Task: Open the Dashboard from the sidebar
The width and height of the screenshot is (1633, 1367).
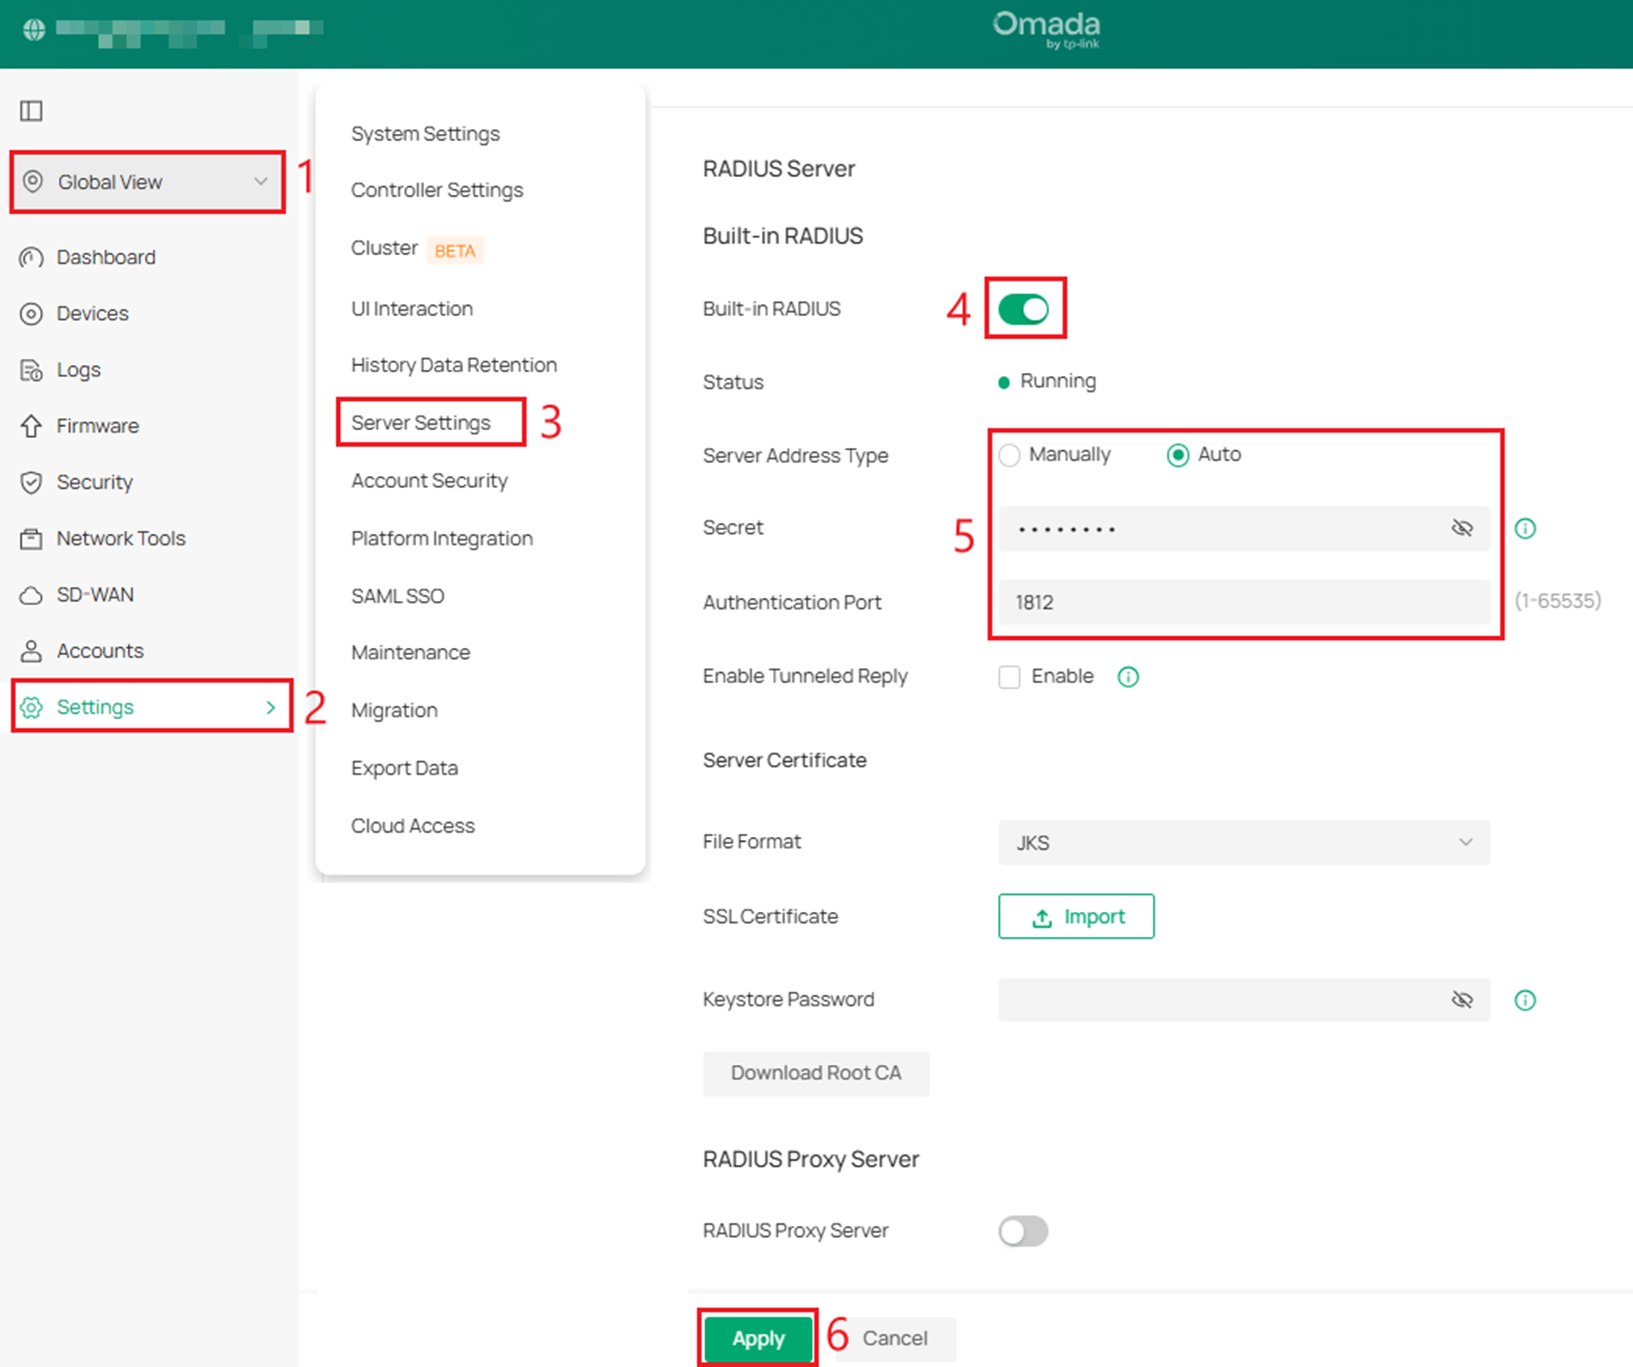Action: point(107,257)
